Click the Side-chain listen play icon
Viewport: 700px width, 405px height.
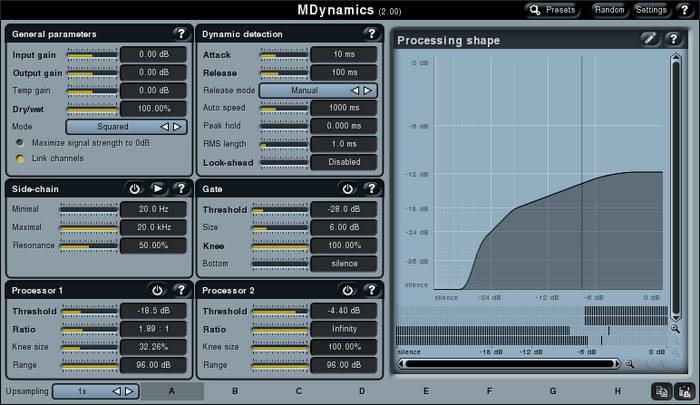pyautogui.click(x=158, y=188)
